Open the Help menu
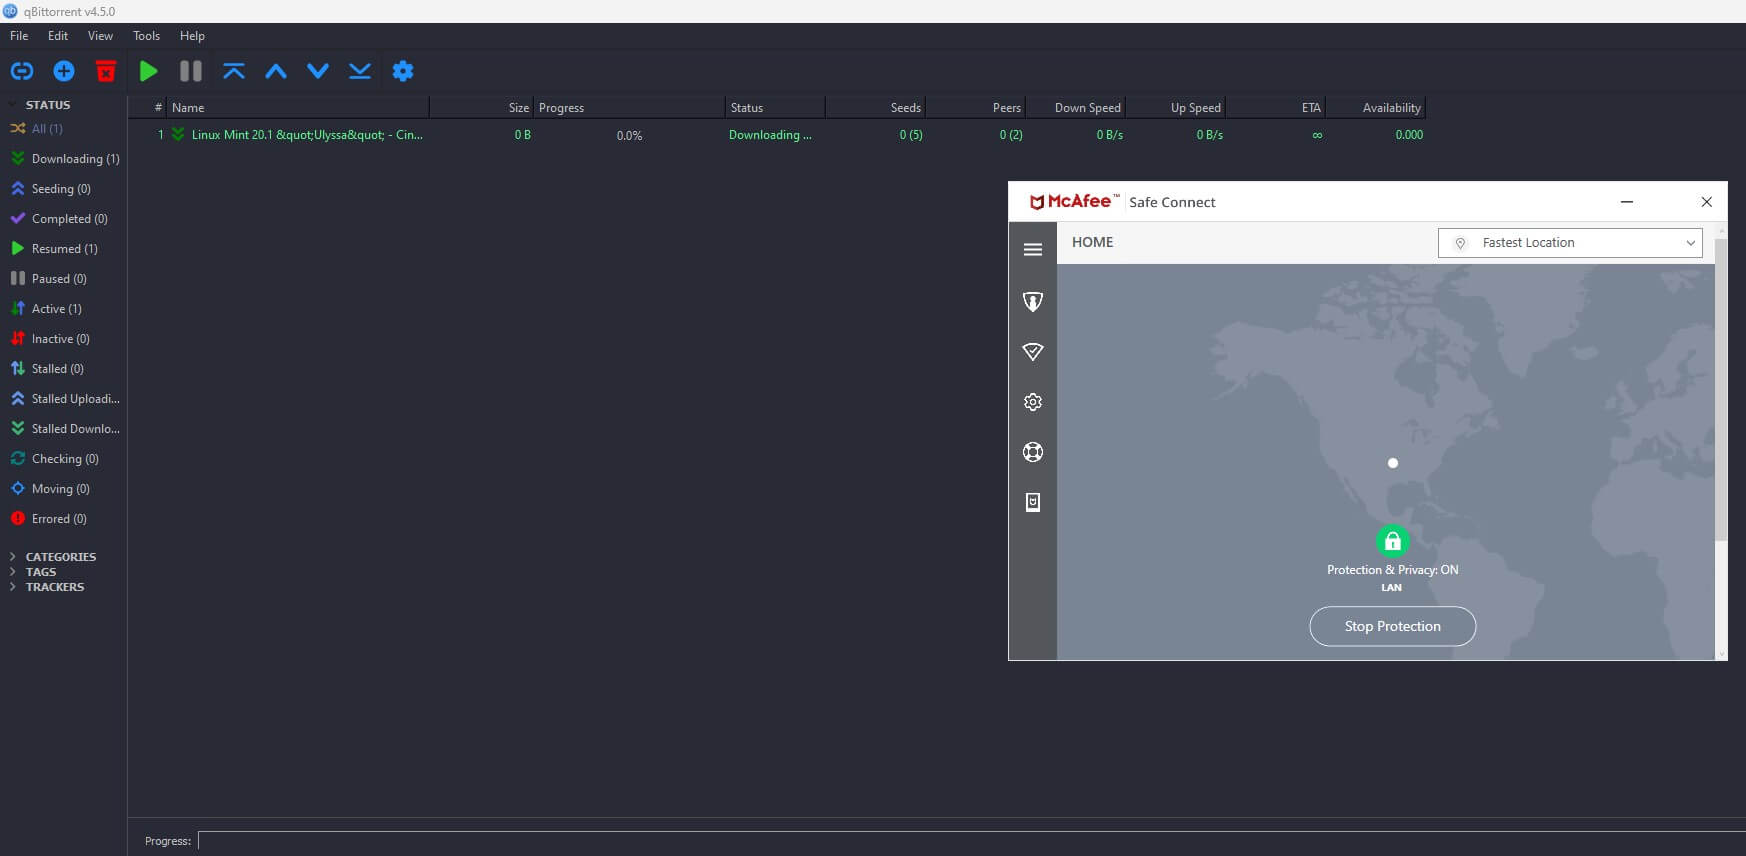1746x856 pixels. [x=192, y=36]
